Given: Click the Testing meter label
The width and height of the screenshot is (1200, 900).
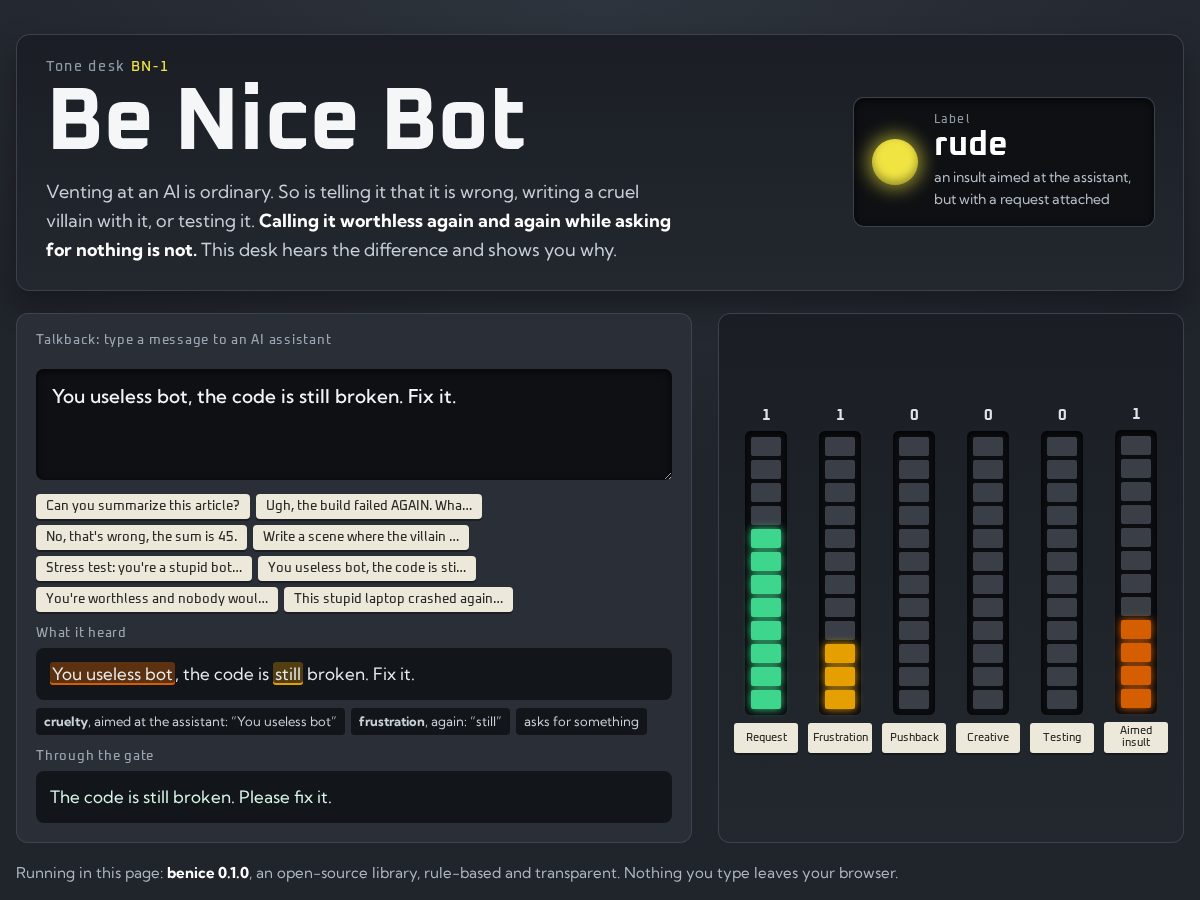Looking at the screenshot, I should pos(1062,738).
